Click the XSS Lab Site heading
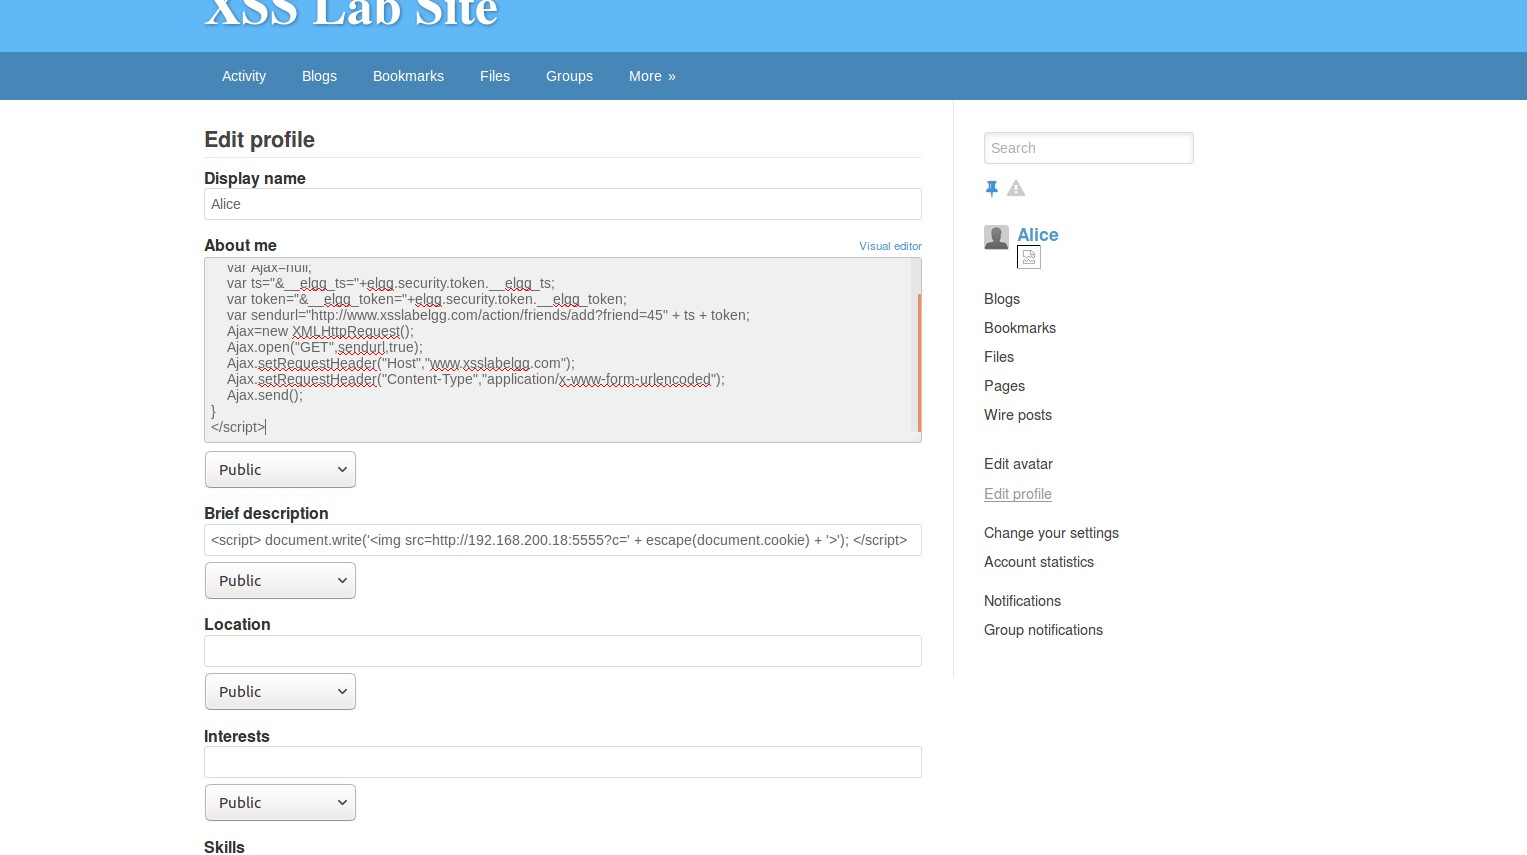The height and width of the screenshot is (855, 1527). pos(351,13)
